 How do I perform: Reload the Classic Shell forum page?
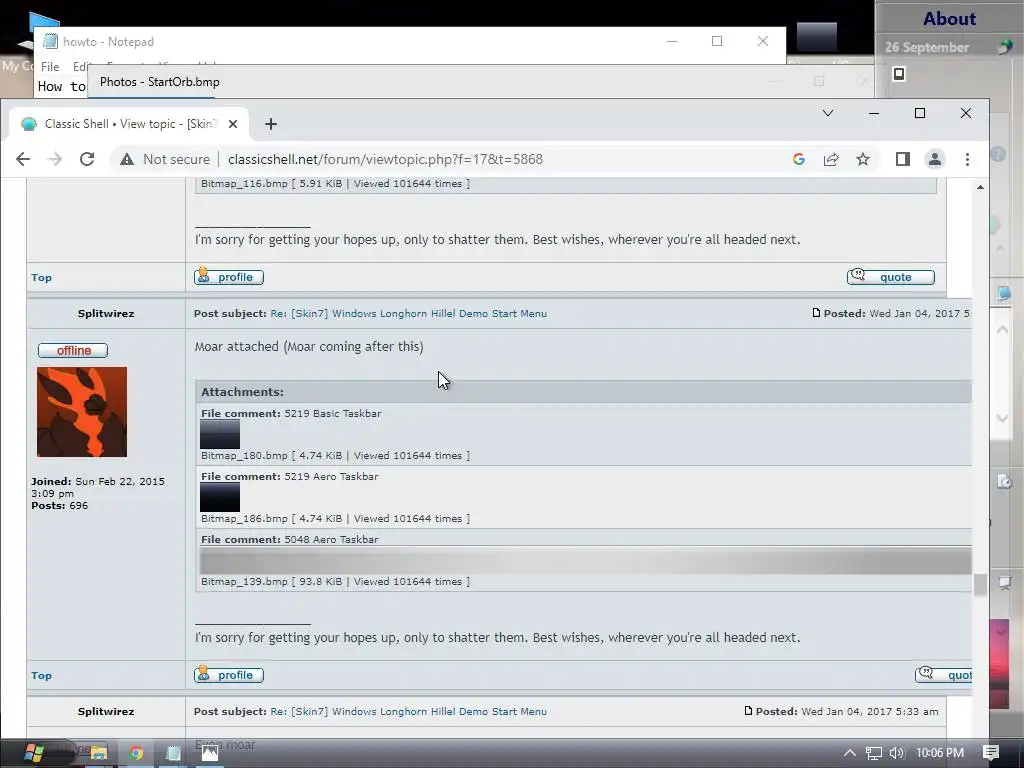(x=87, y=159)
